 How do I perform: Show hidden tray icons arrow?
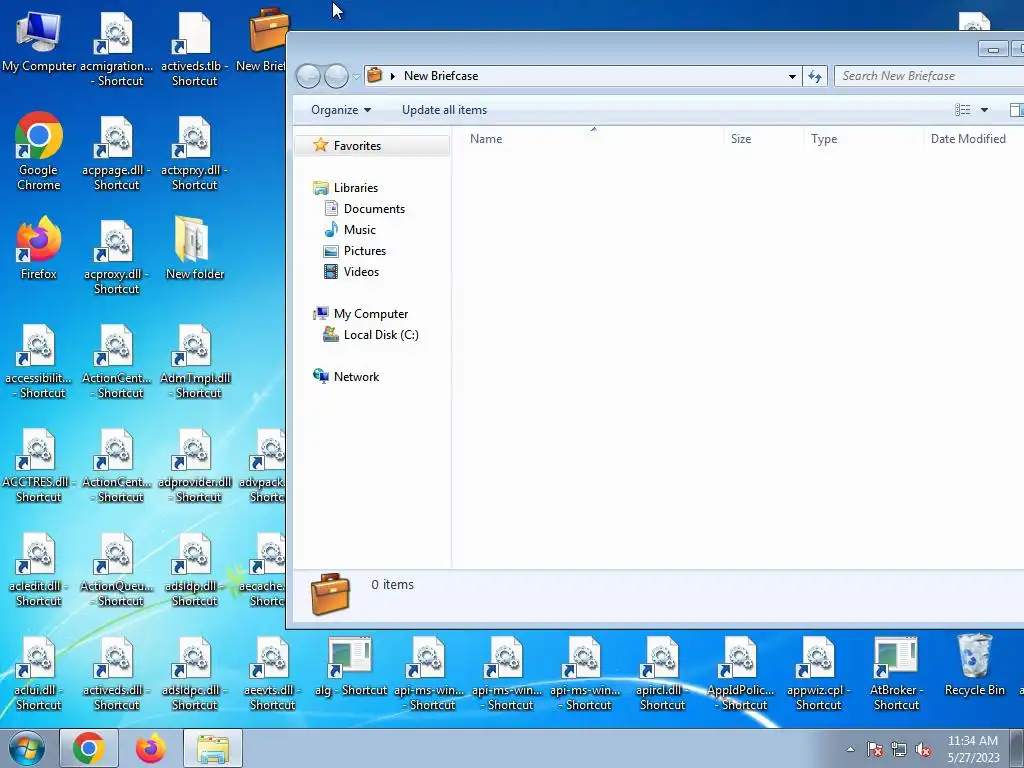850,749
